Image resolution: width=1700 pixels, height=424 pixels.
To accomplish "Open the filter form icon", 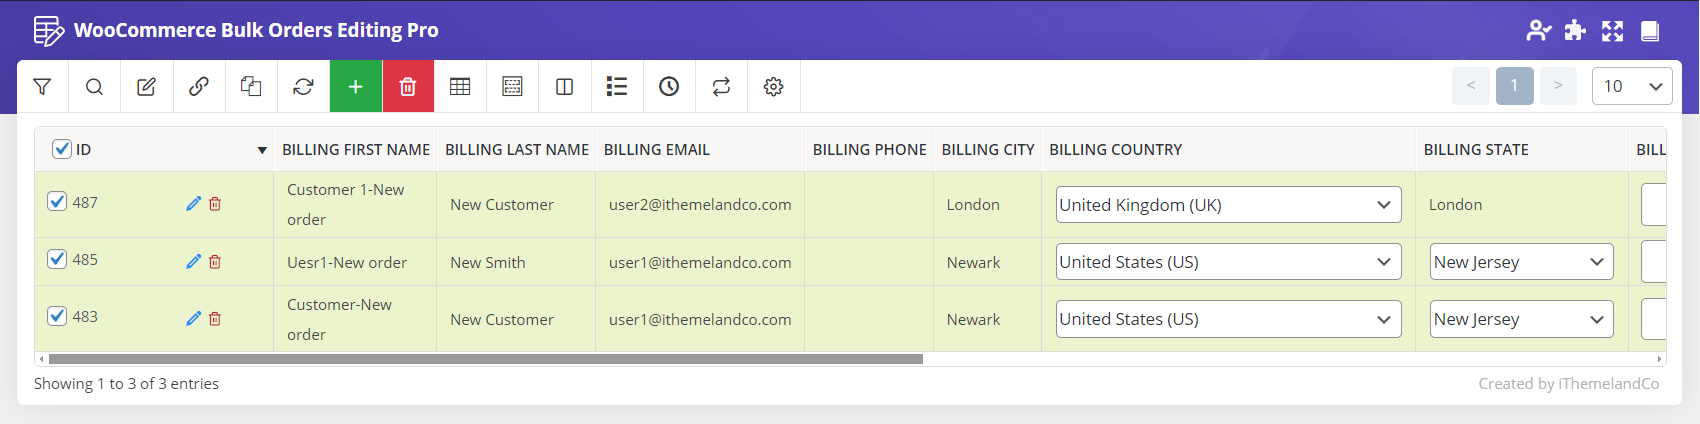I will (42, 87).
